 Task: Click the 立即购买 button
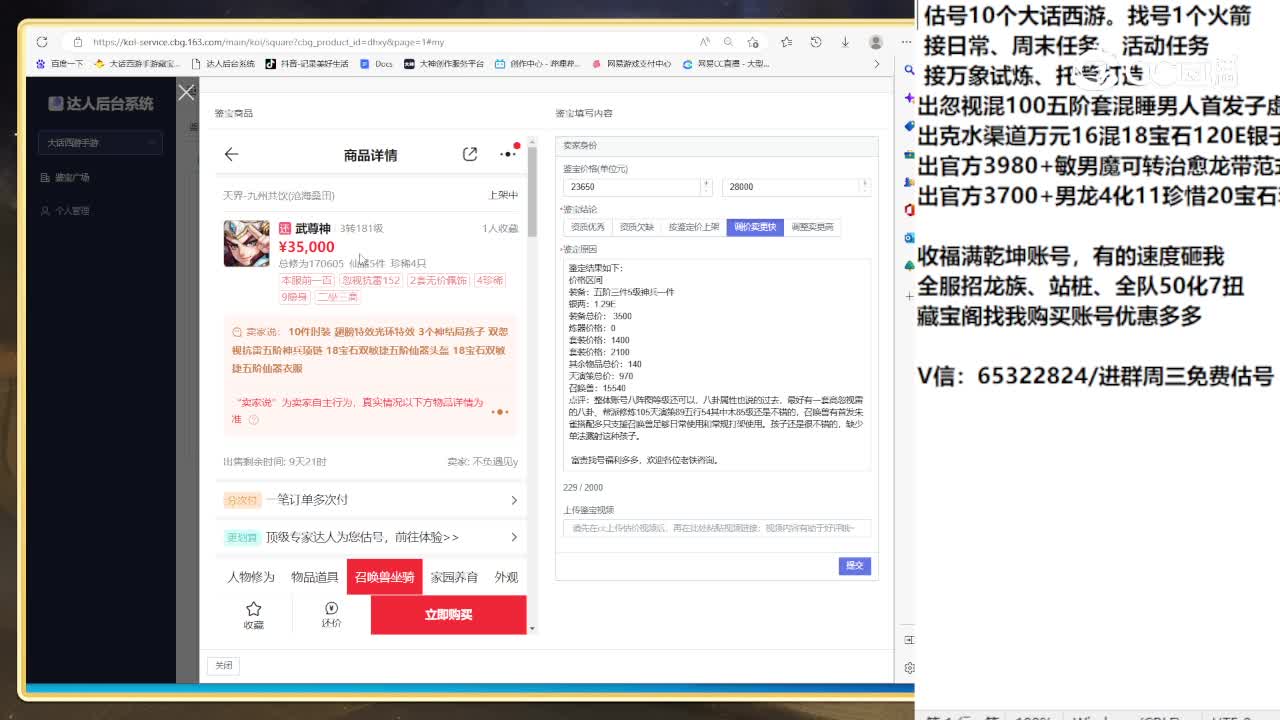pyautogui.click(x=448, y=615)
